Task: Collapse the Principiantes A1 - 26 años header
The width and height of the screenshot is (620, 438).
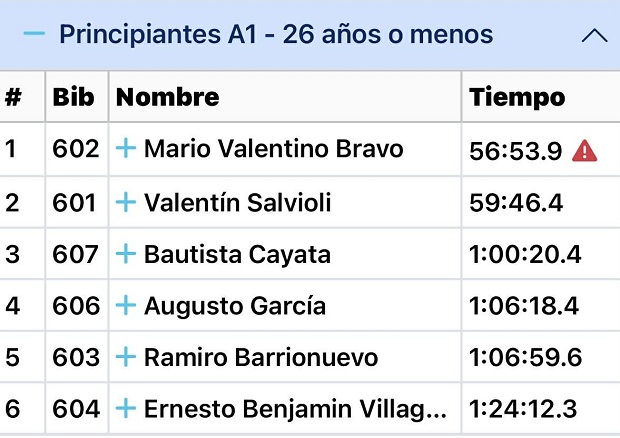Action: pos(276,35)
